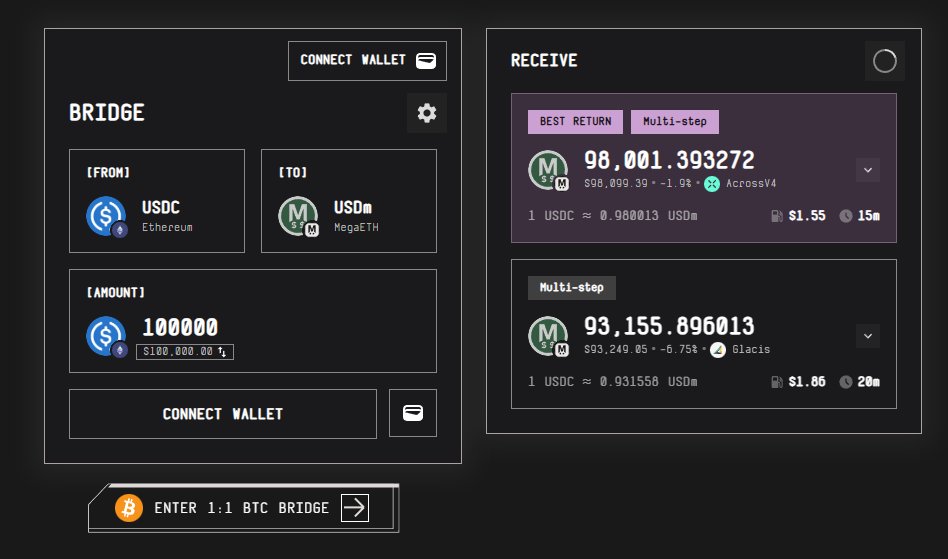Click the $93,249.05 value text
The image size is (948, 559).
[615, 350]
